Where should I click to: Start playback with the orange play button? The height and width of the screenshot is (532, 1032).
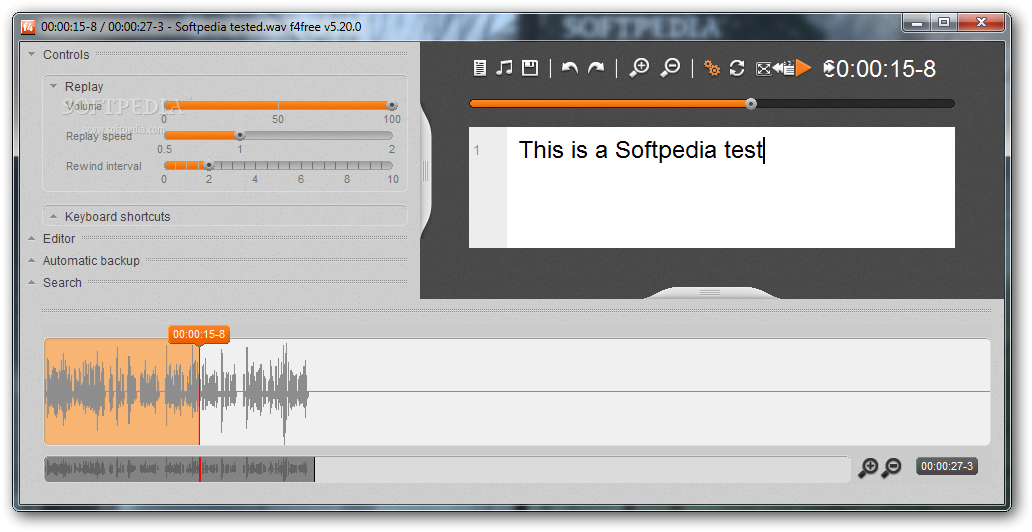tap(804, 68)
